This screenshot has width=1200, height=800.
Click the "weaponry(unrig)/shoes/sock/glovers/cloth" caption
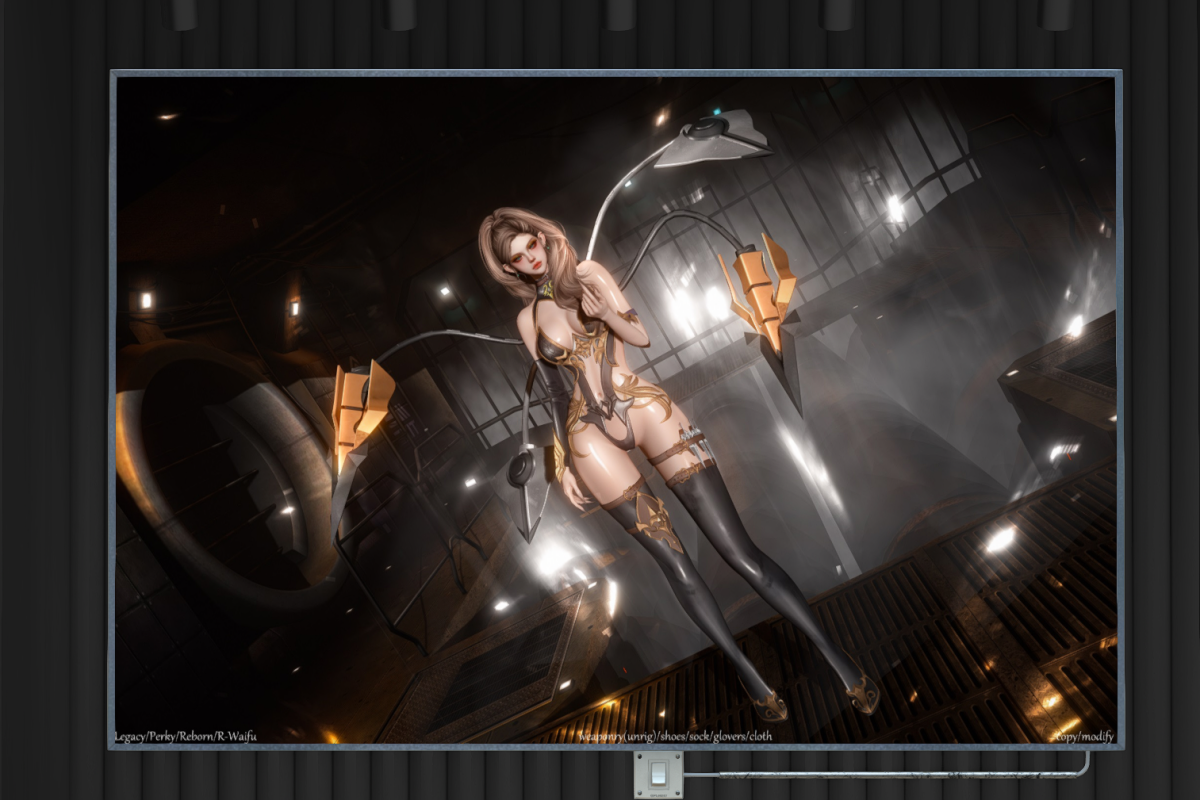click(676, 736)
